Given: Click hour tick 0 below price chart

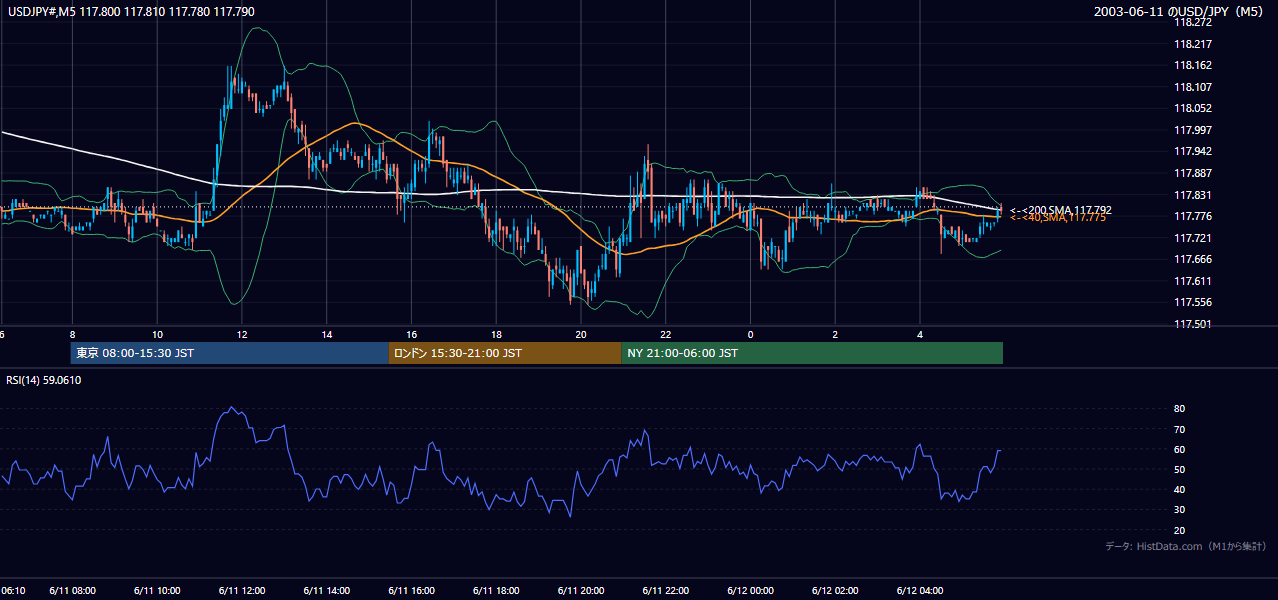Looking at the screenshot, I should tap(750, 334).
